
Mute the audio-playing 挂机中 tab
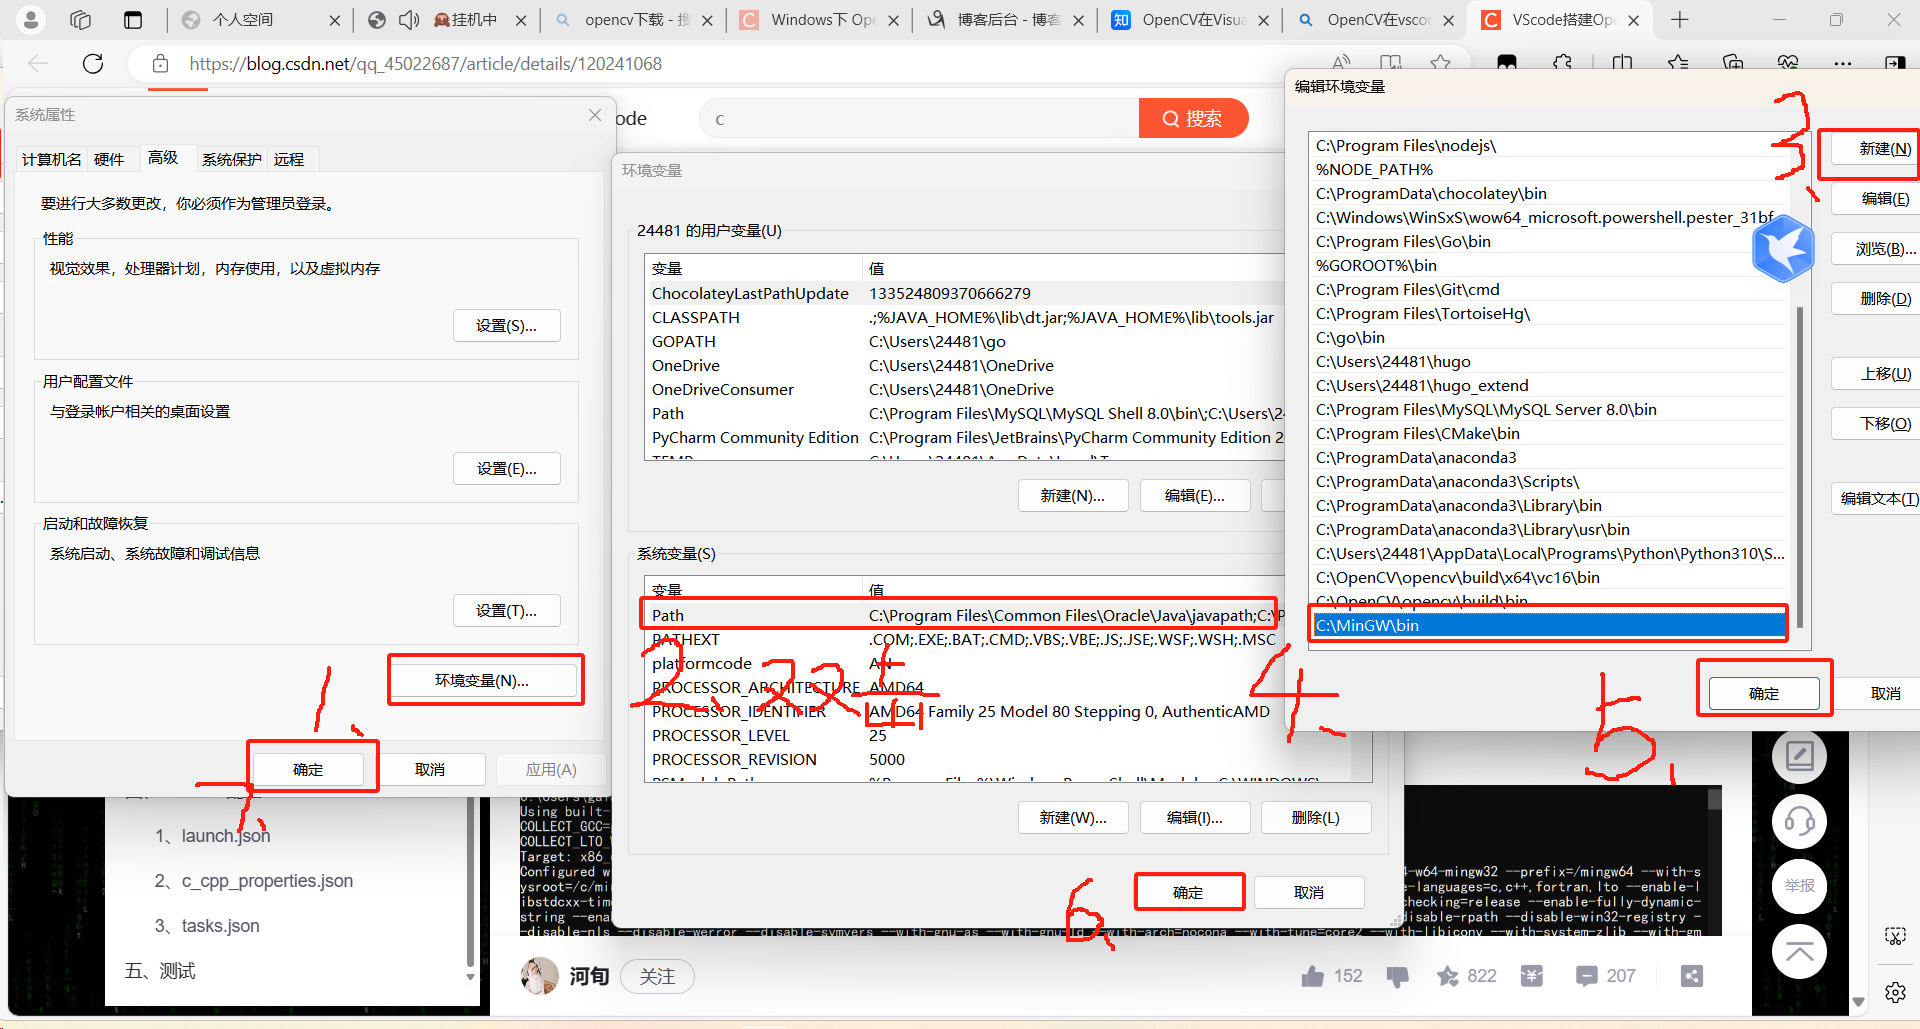pos(408,19)
